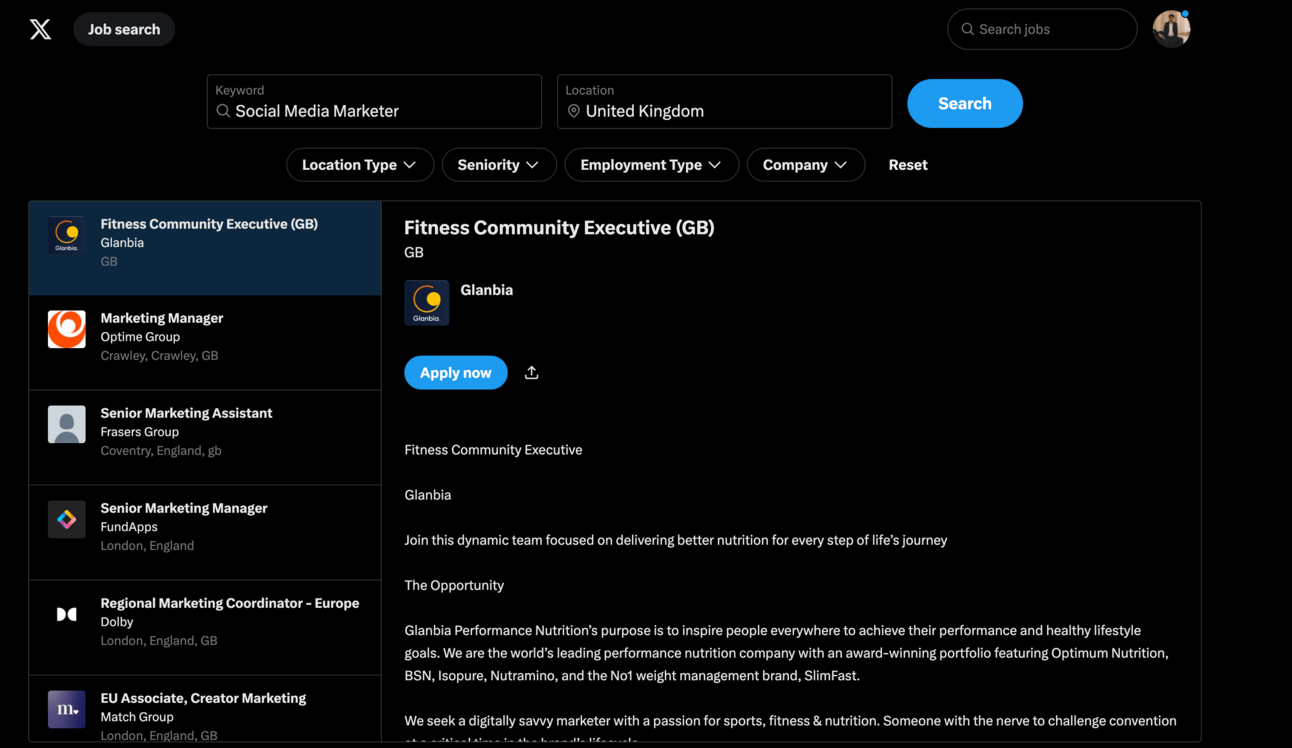This screenshot has height=748, width=1292.
Task: Select the Fitness Community Executive (GB) listing
Action: [x=205, y=248]
